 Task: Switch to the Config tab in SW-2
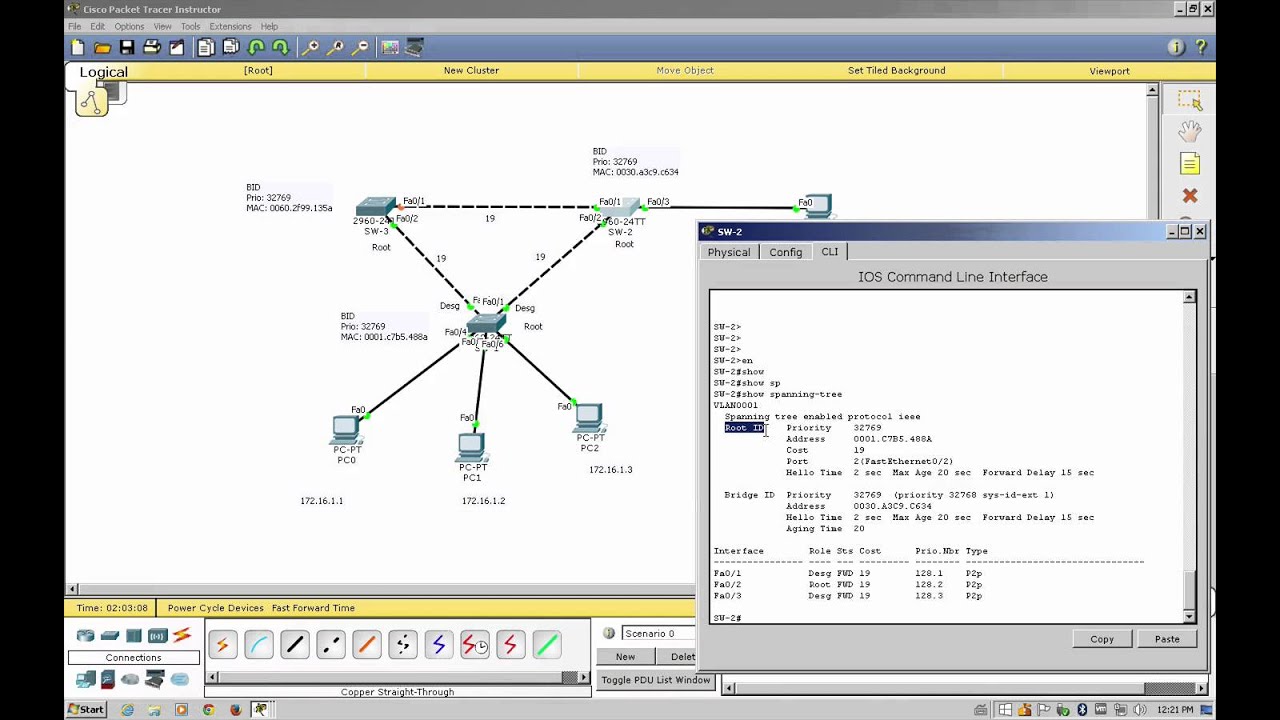tap(785, 252)
